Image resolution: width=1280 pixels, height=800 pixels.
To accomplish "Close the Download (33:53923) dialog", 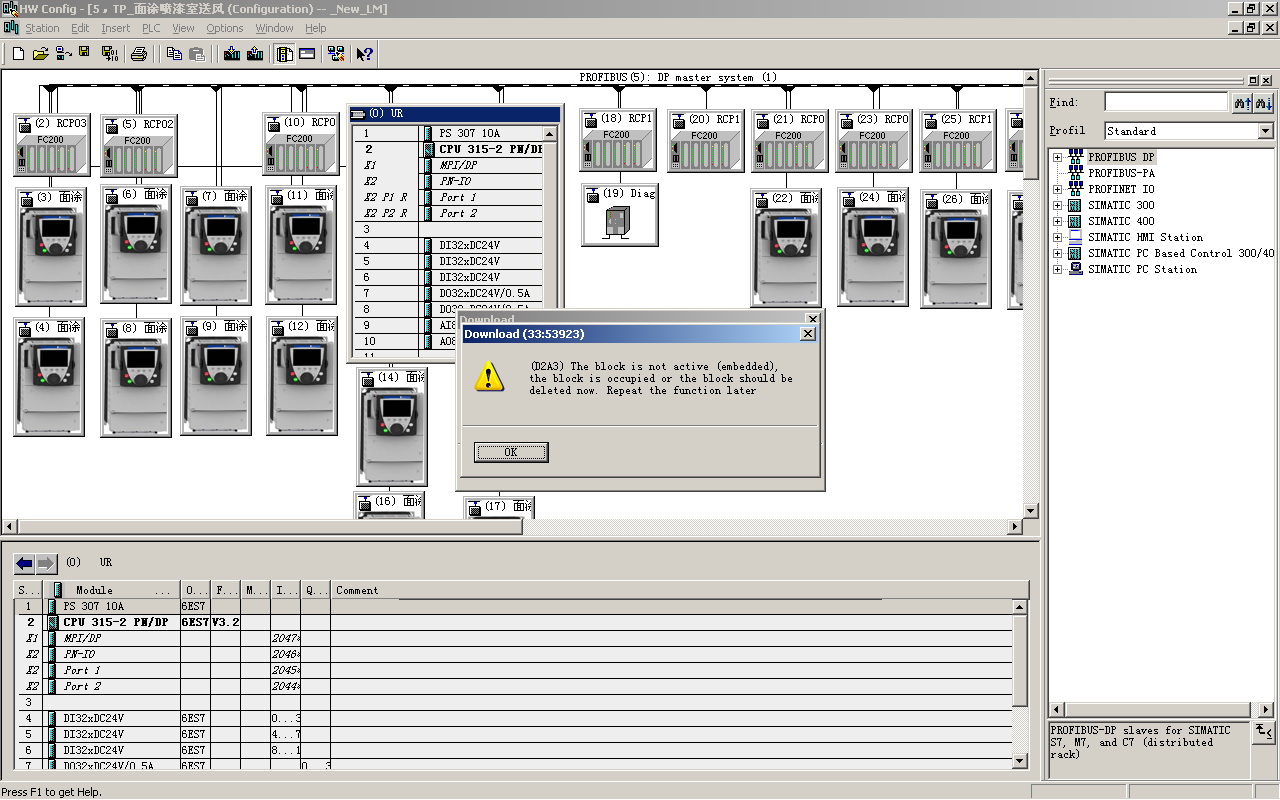I will [x=808, y=334].
